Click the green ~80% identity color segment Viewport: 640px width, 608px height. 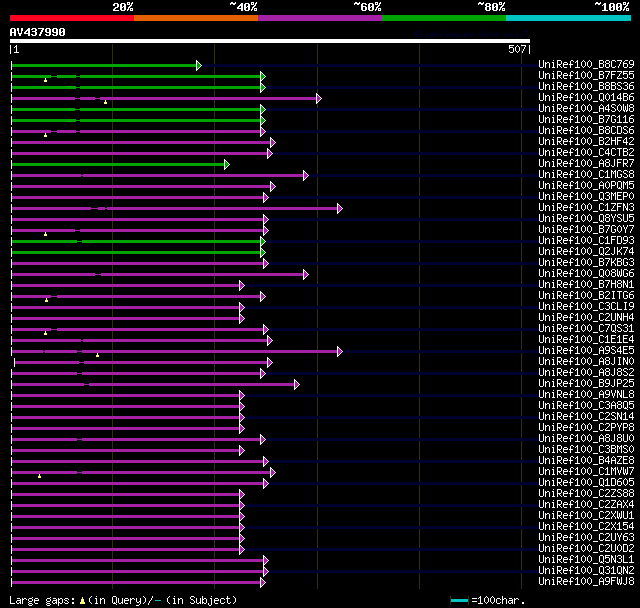click(x=444, y=18)
